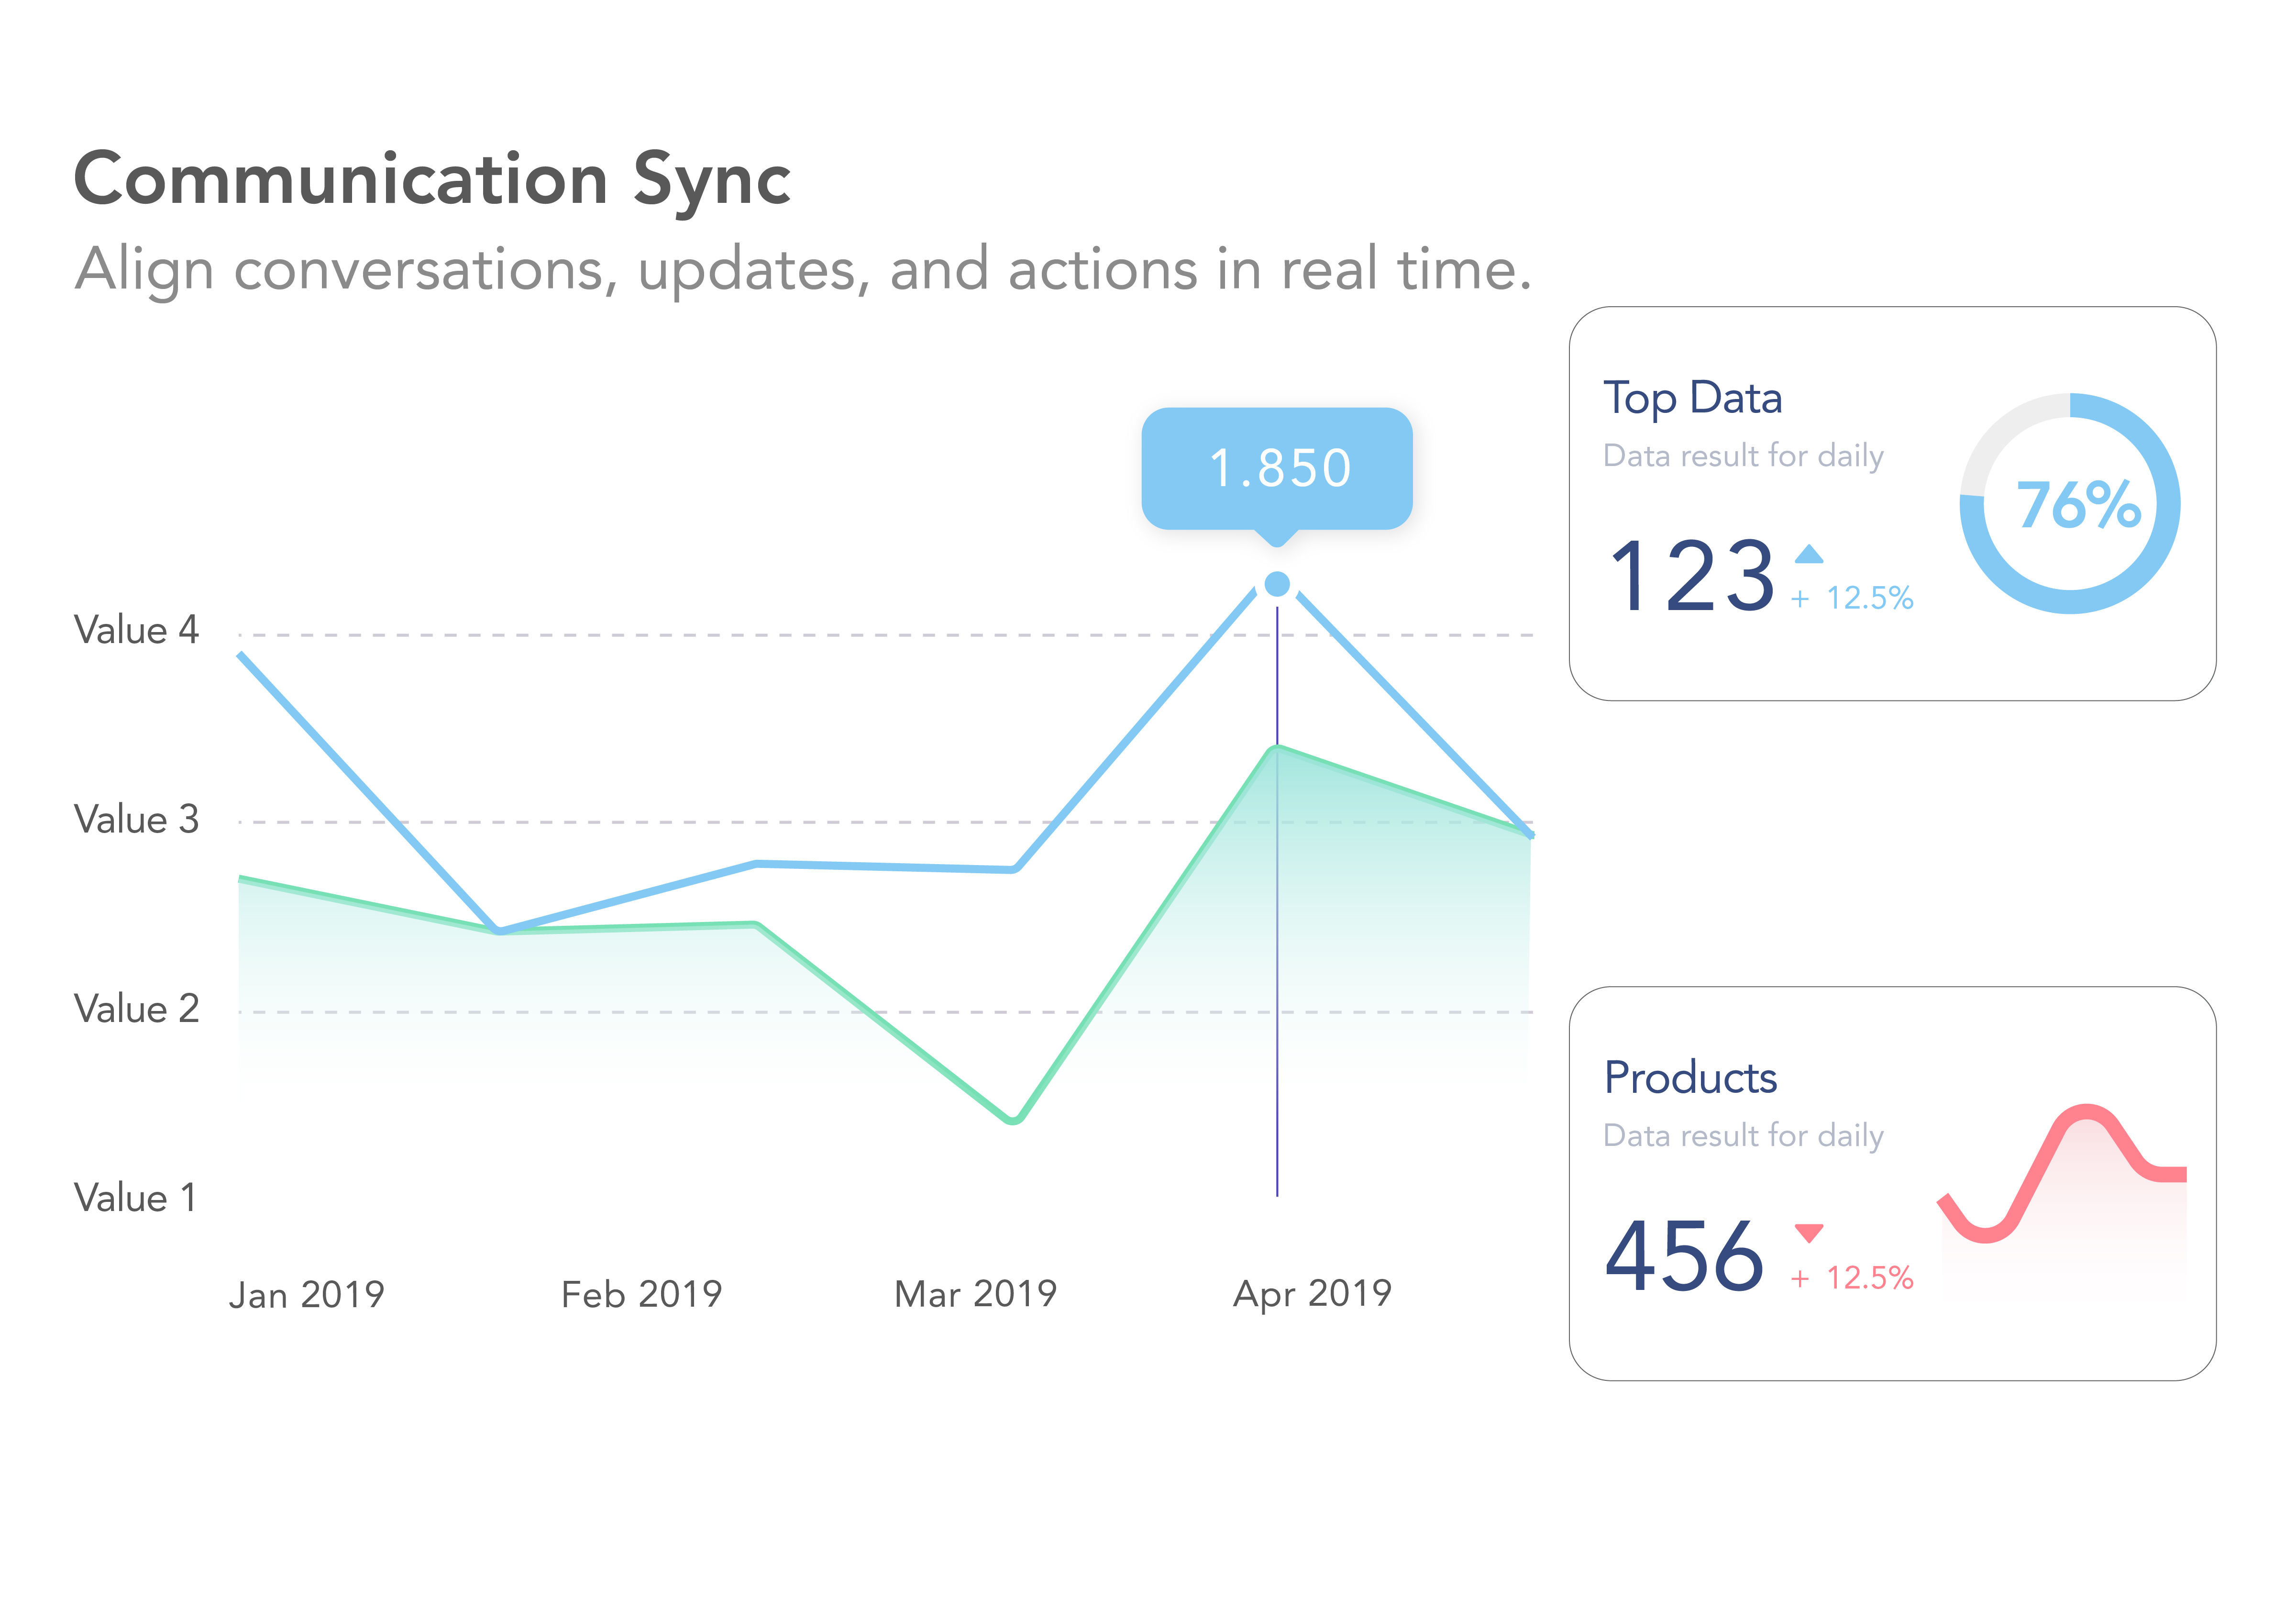Image resolution: width=2296 pixels, height=1611 pixels.
Task: Select the Feb 2019 axis label
Action: click(x=641, y=1294)
